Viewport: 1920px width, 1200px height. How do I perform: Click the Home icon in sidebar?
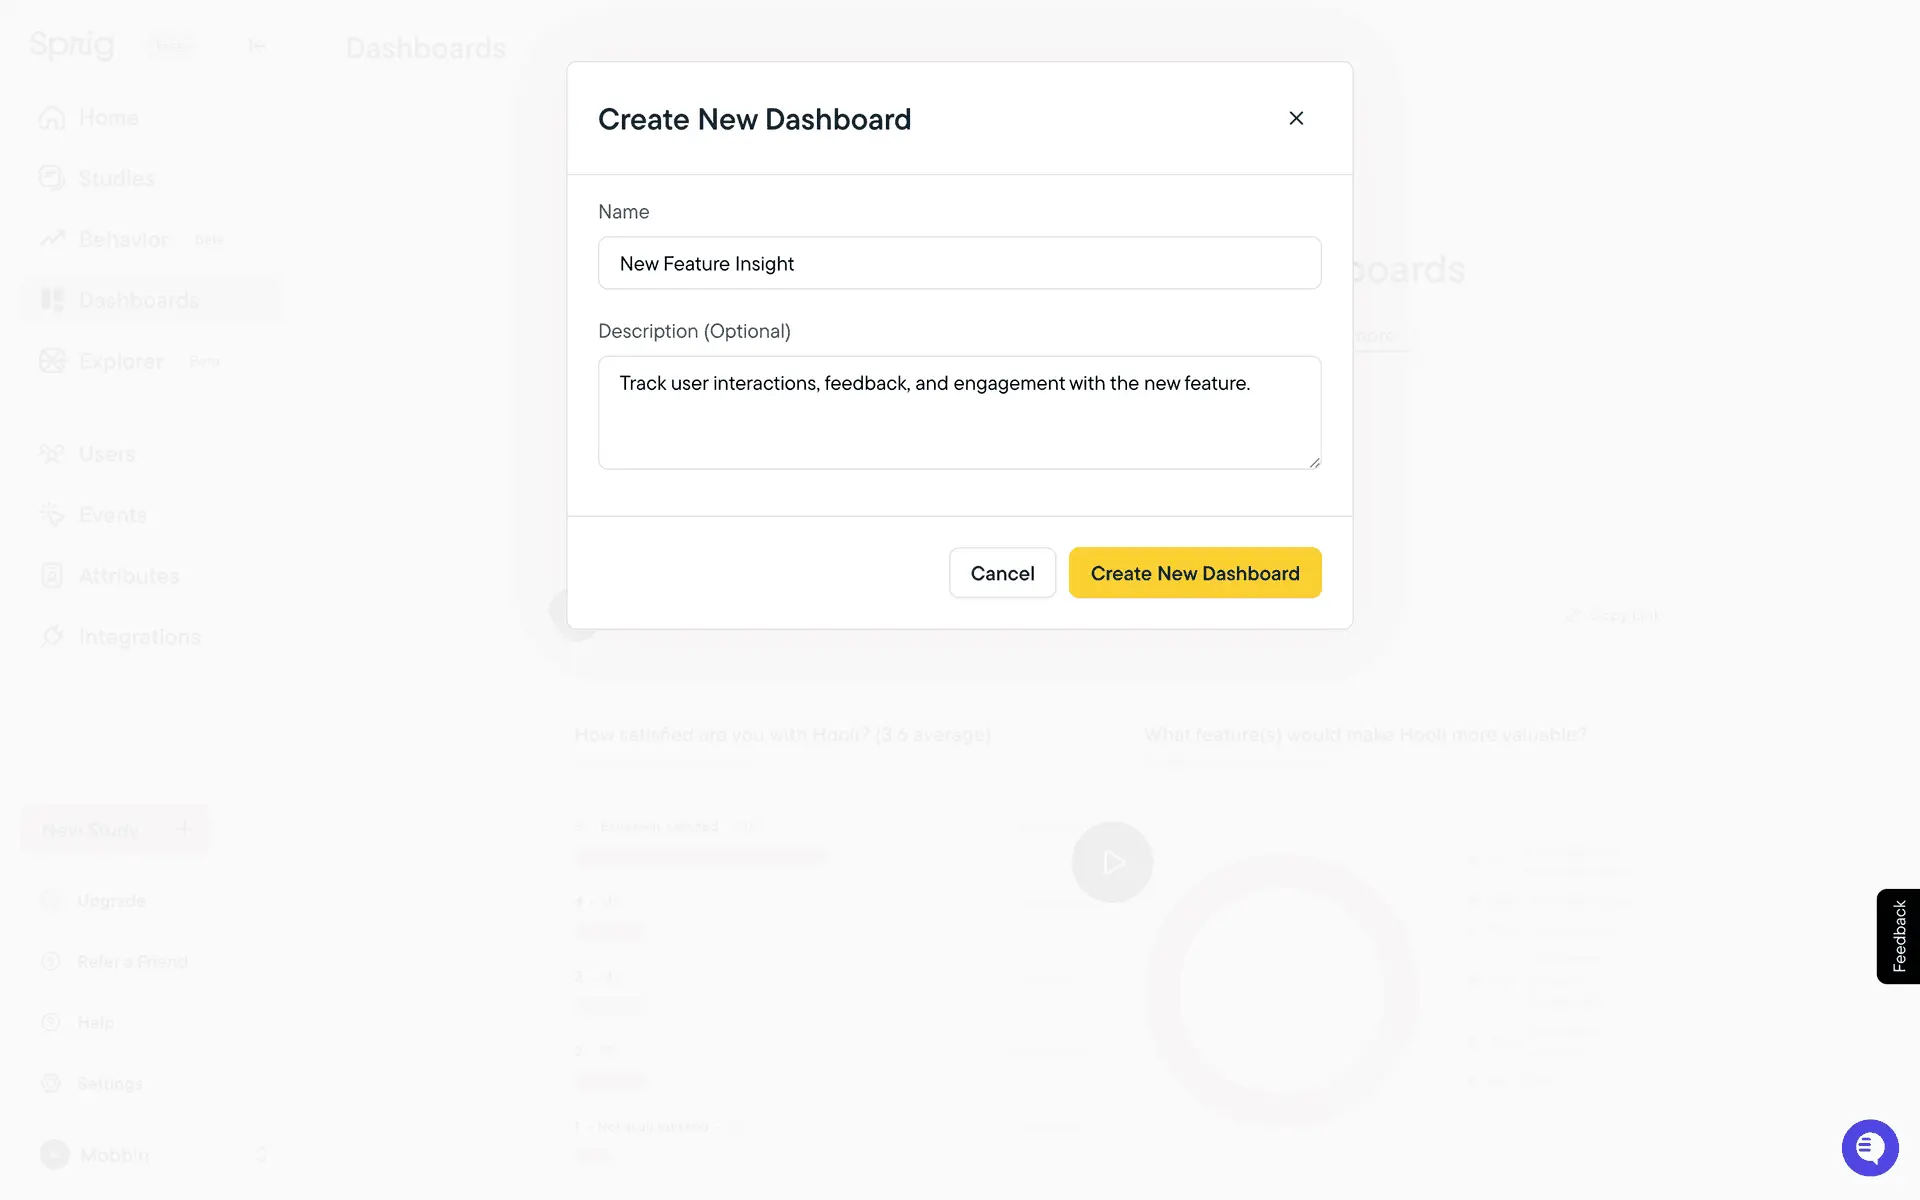[52, 118]
